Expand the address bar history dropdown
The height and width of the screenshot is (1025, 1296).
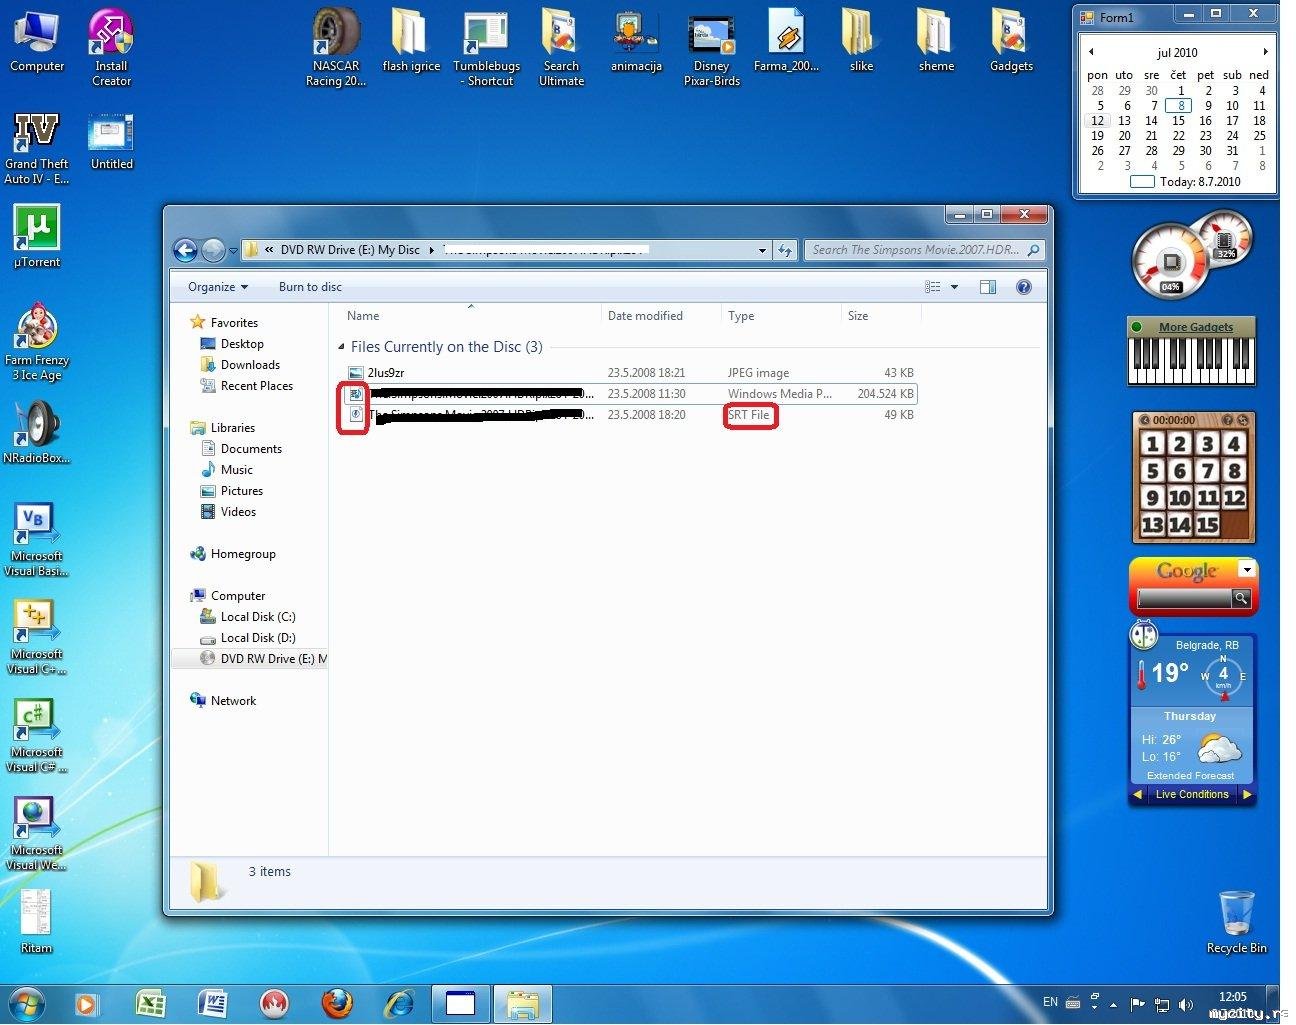pos(762,250)
